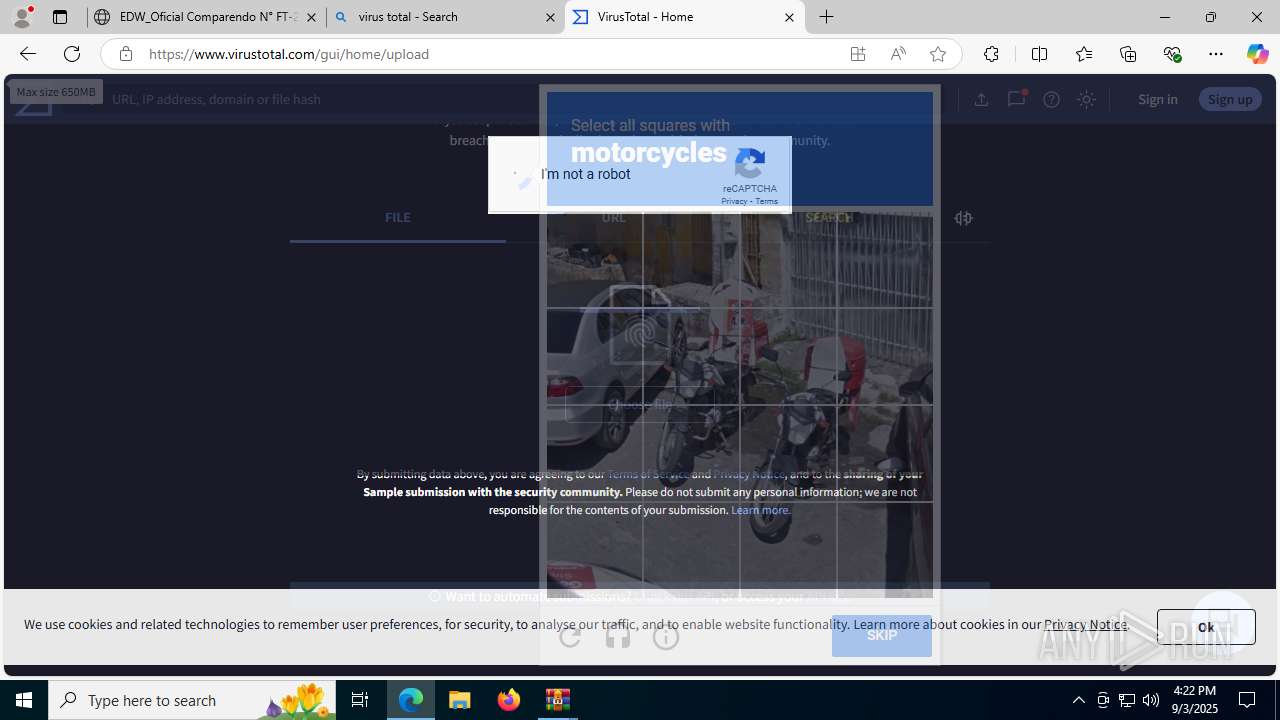Screen dimensions: 1280x720
Task: Open the Action Center notifications
Action: click(1247, 700)
